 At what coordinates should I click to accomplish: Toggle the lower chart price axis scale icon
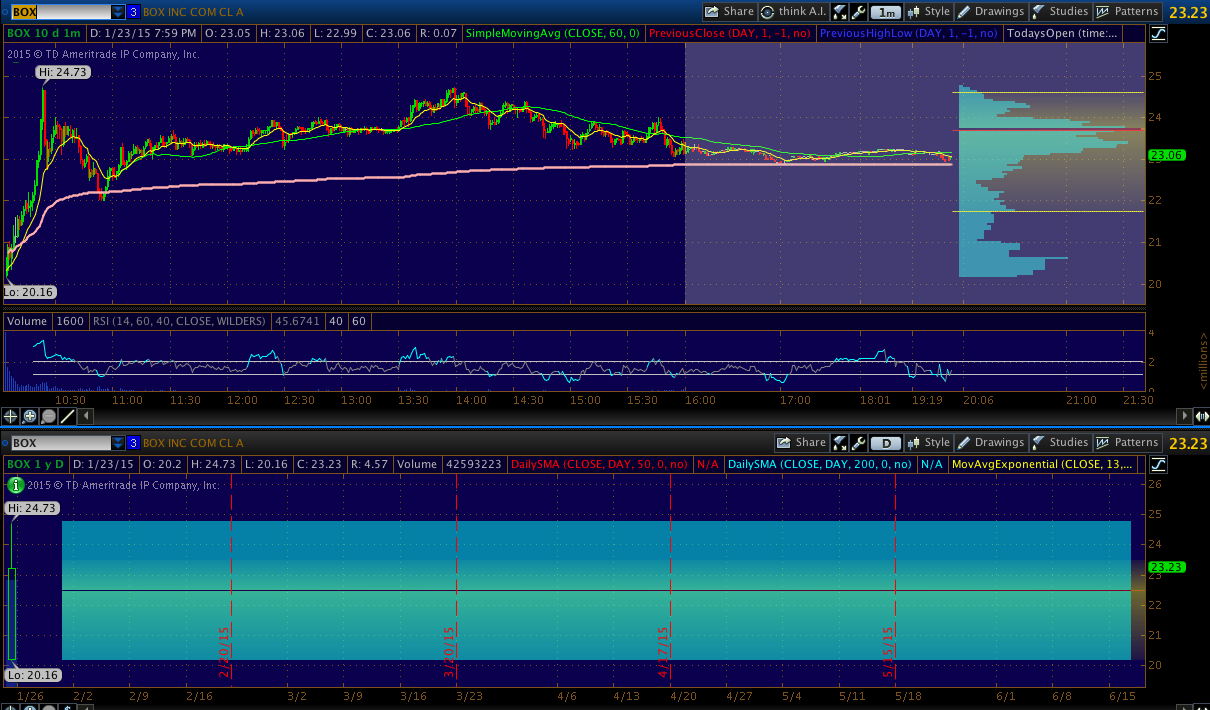click(1158, 464)
